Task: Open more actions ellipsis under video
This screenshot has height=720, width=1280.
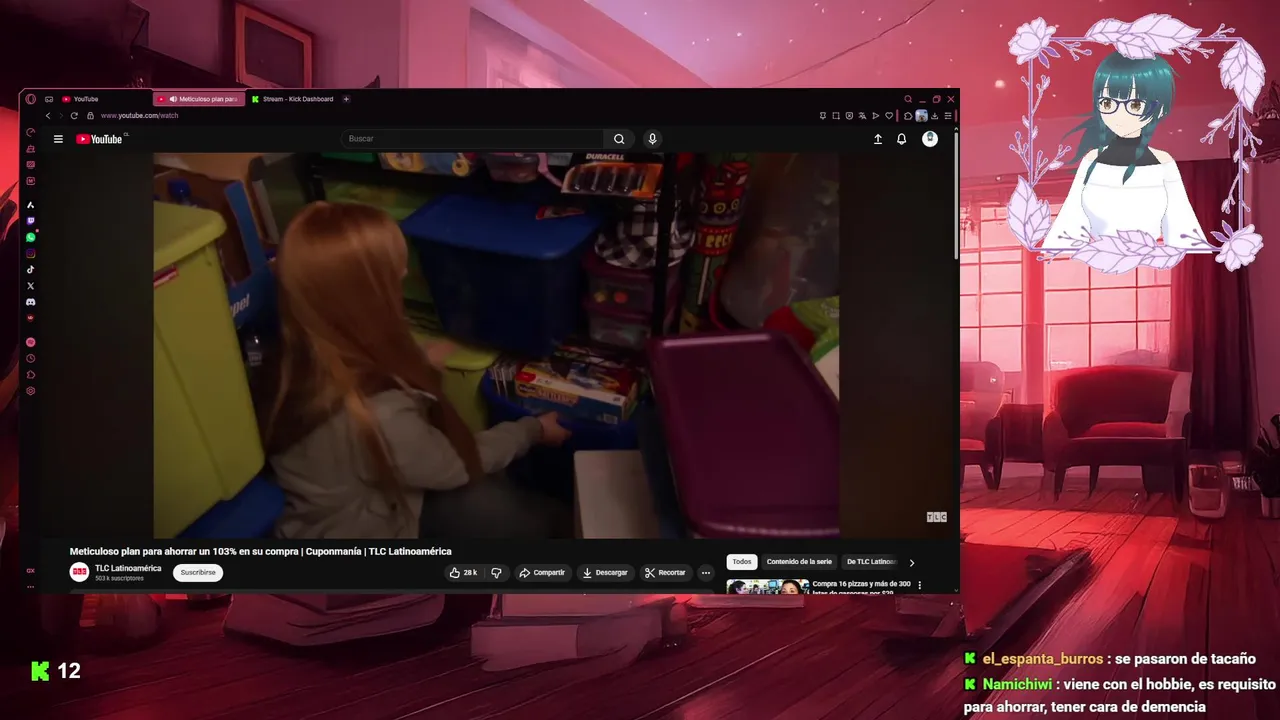Action: [x=705, y=573]
